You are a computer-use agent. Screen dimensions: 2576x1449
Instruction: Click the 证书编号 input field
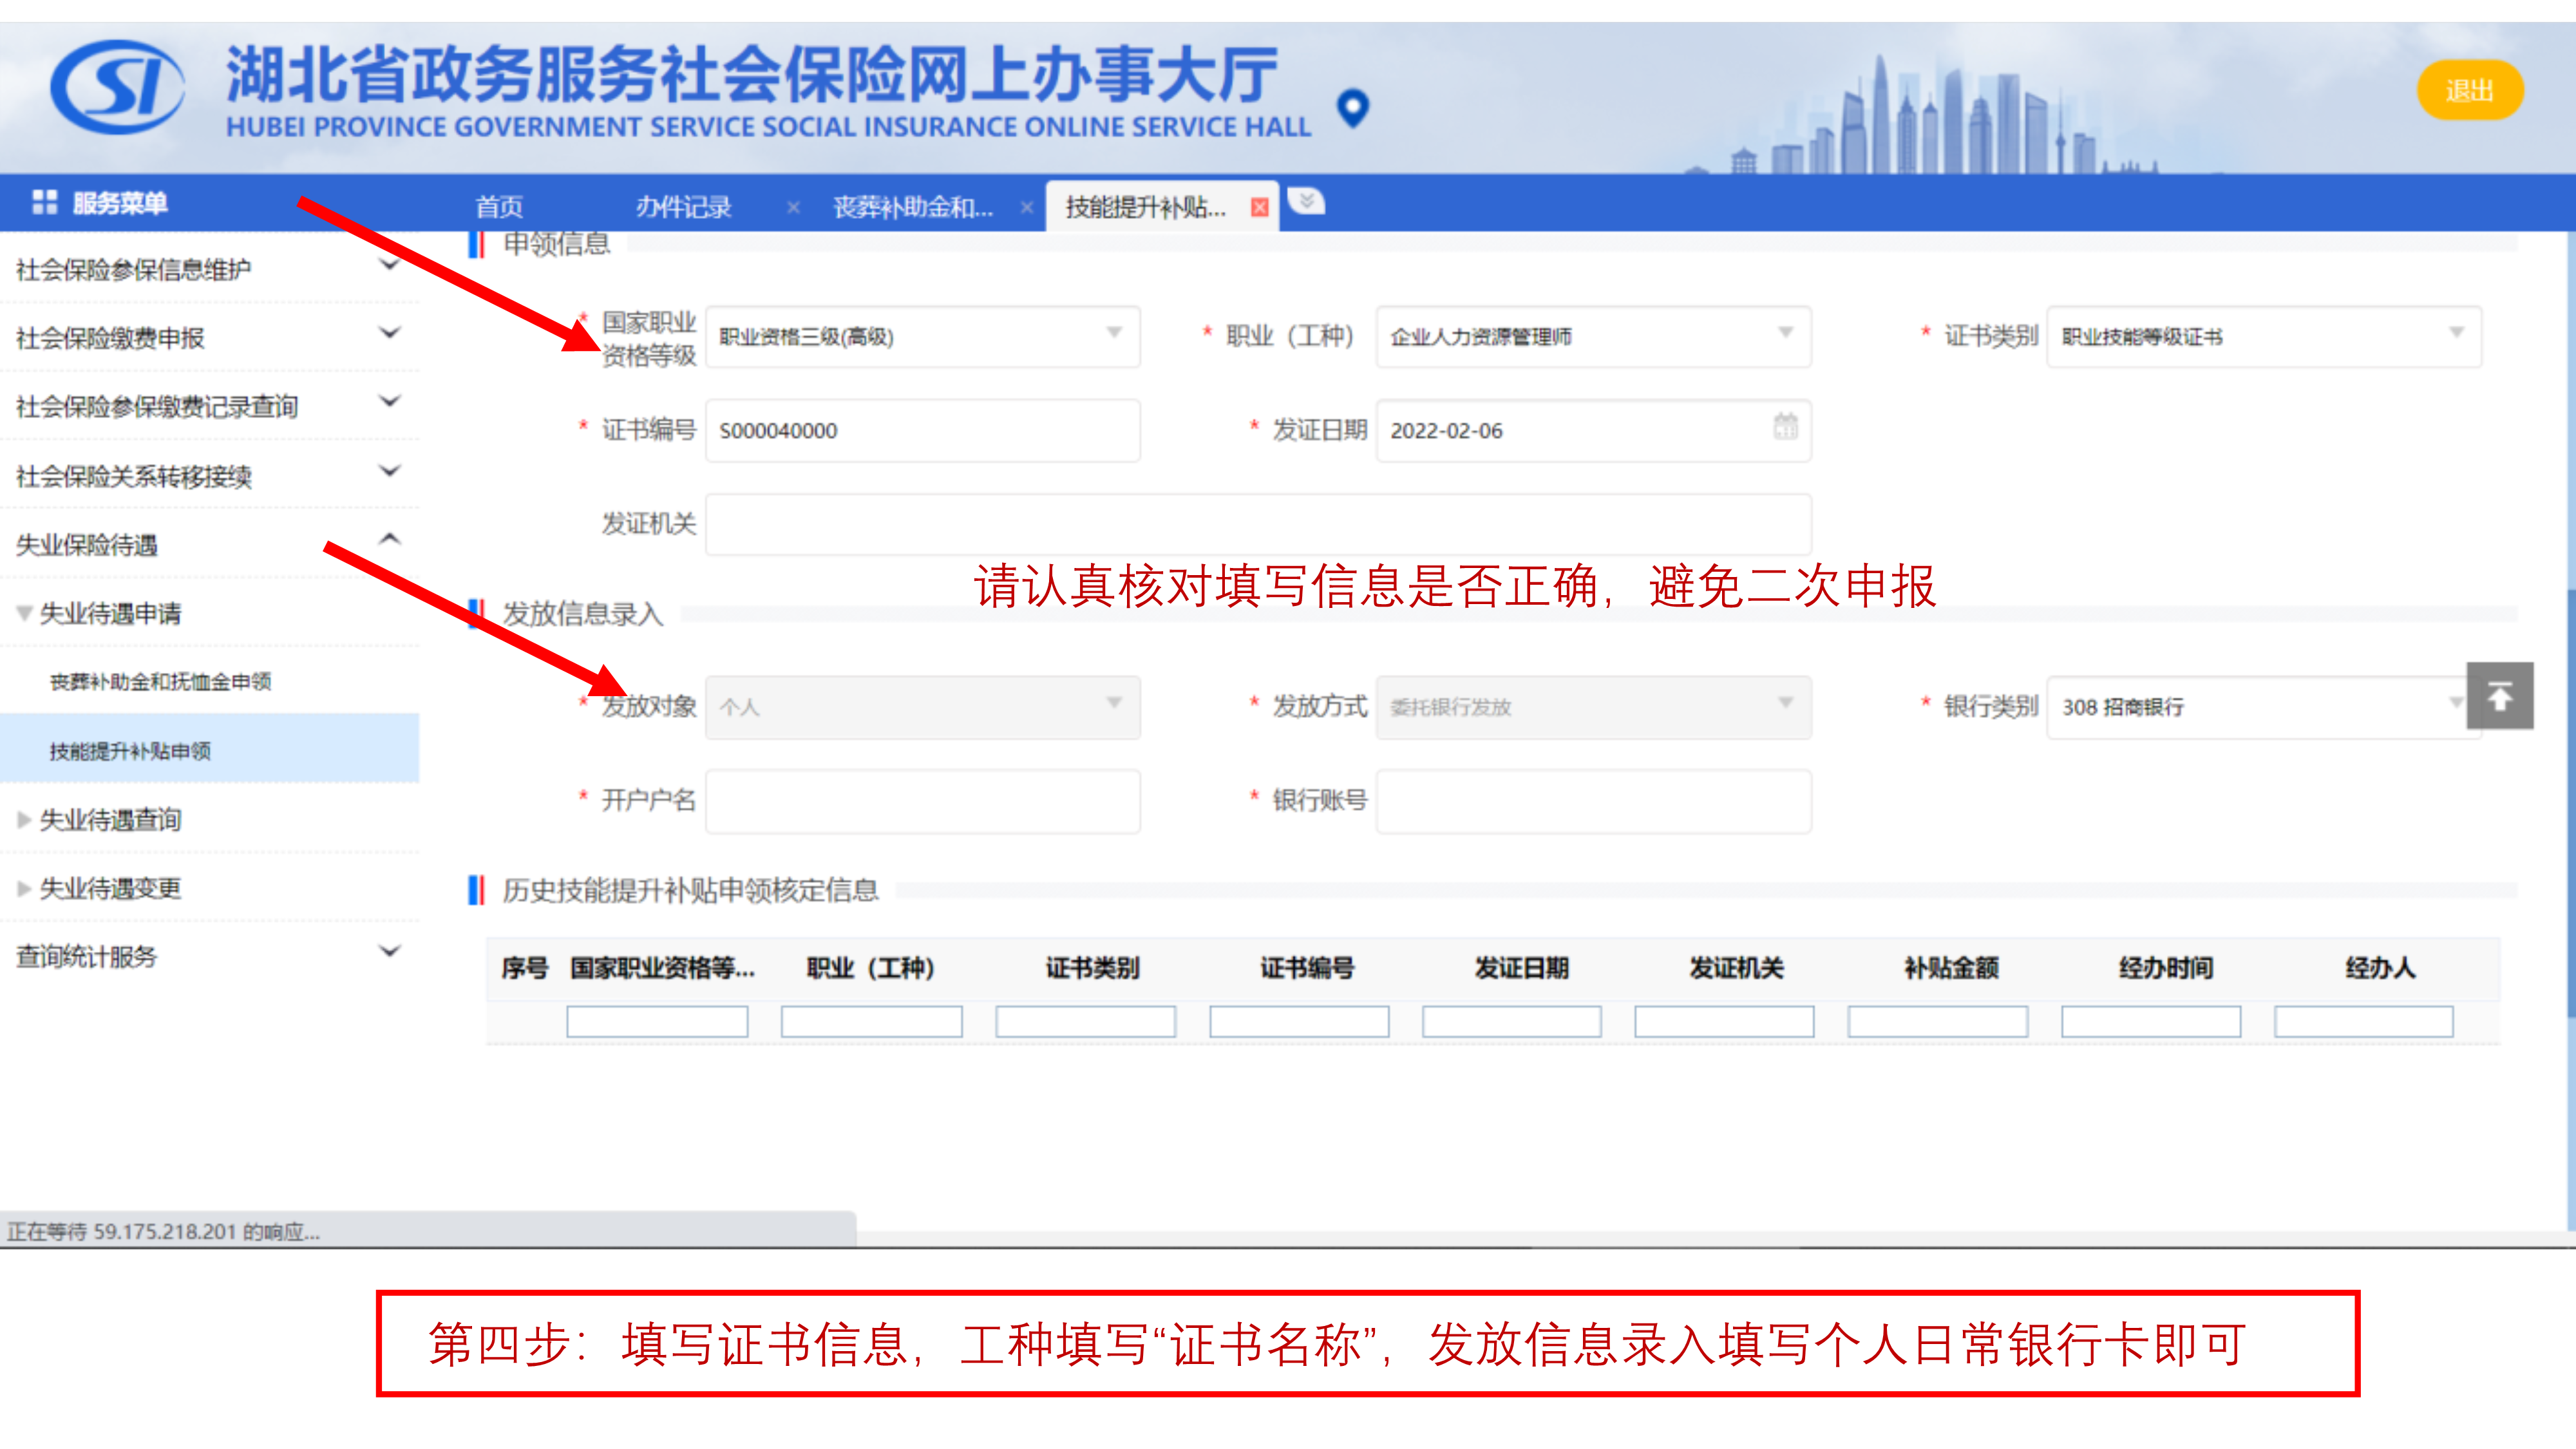tap(922, 431)
